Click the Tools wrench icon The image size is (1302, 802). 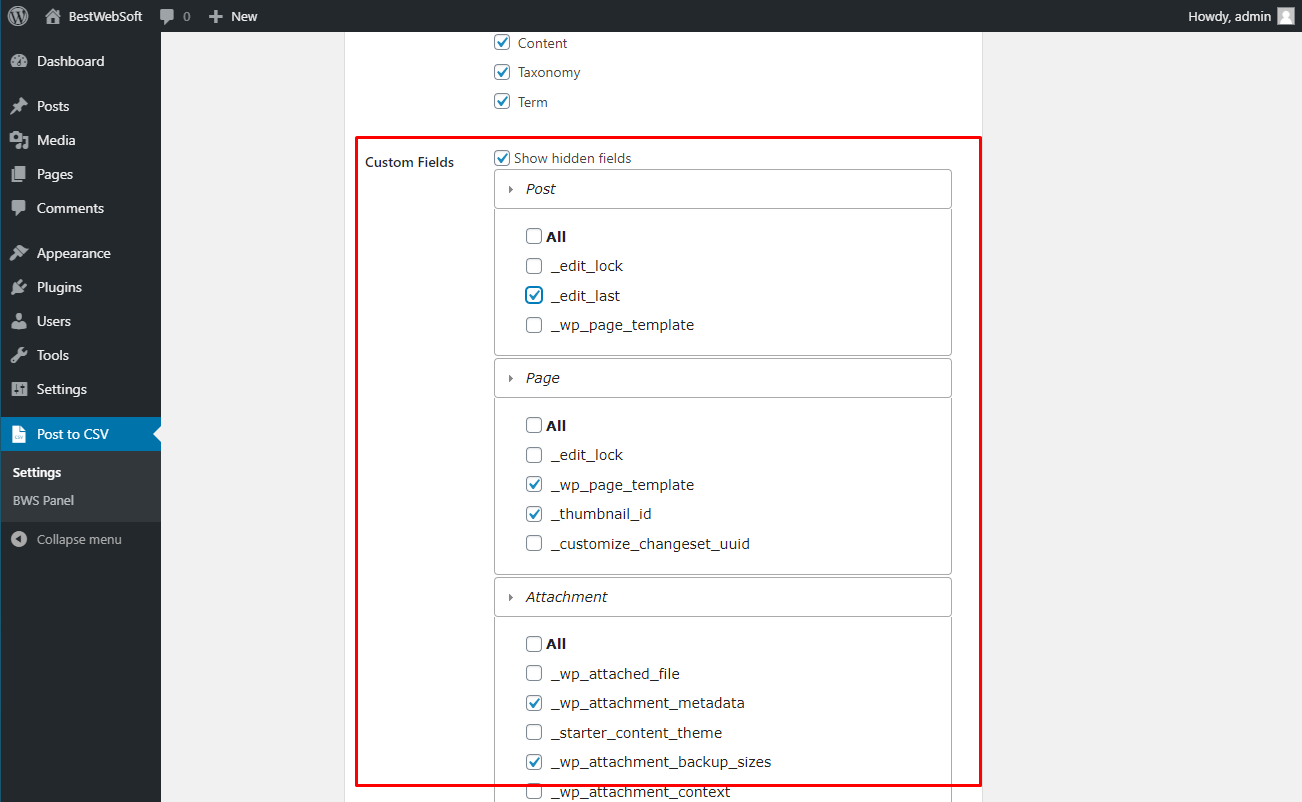coord(19,355)
